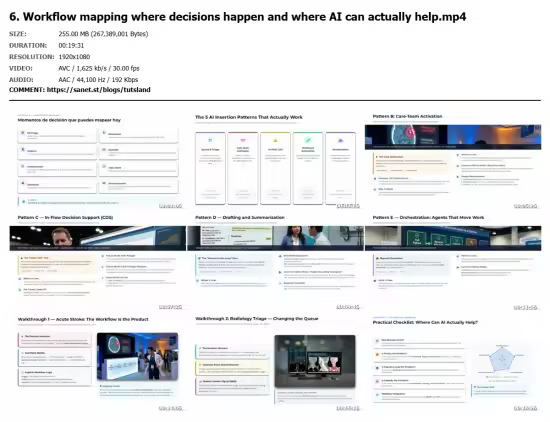Open 'Walkthrough 2: Radiology Triage — Changing the Queue' thumbnail
Viewport: 550px width, 422px height.
point(275,362)
